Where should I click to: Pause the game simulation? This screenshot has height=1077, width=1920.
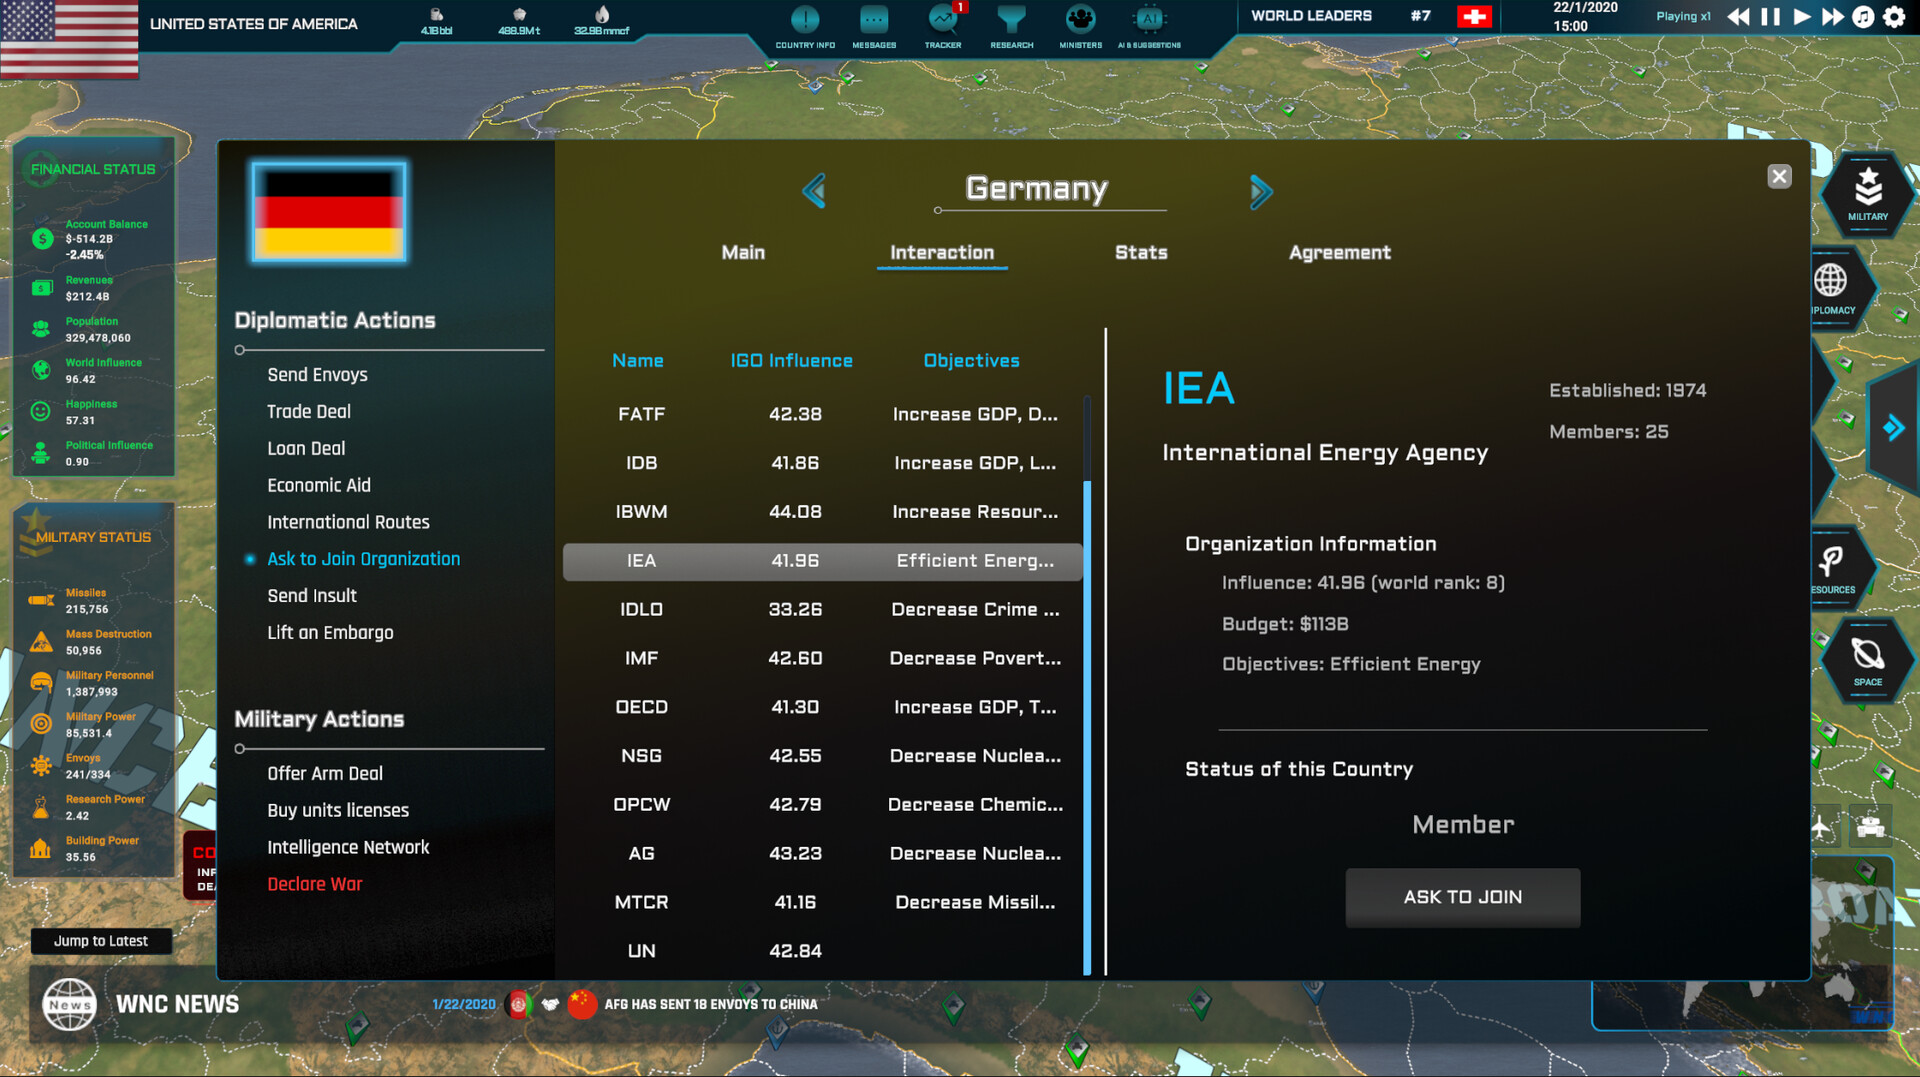[x=1770, y=17]
